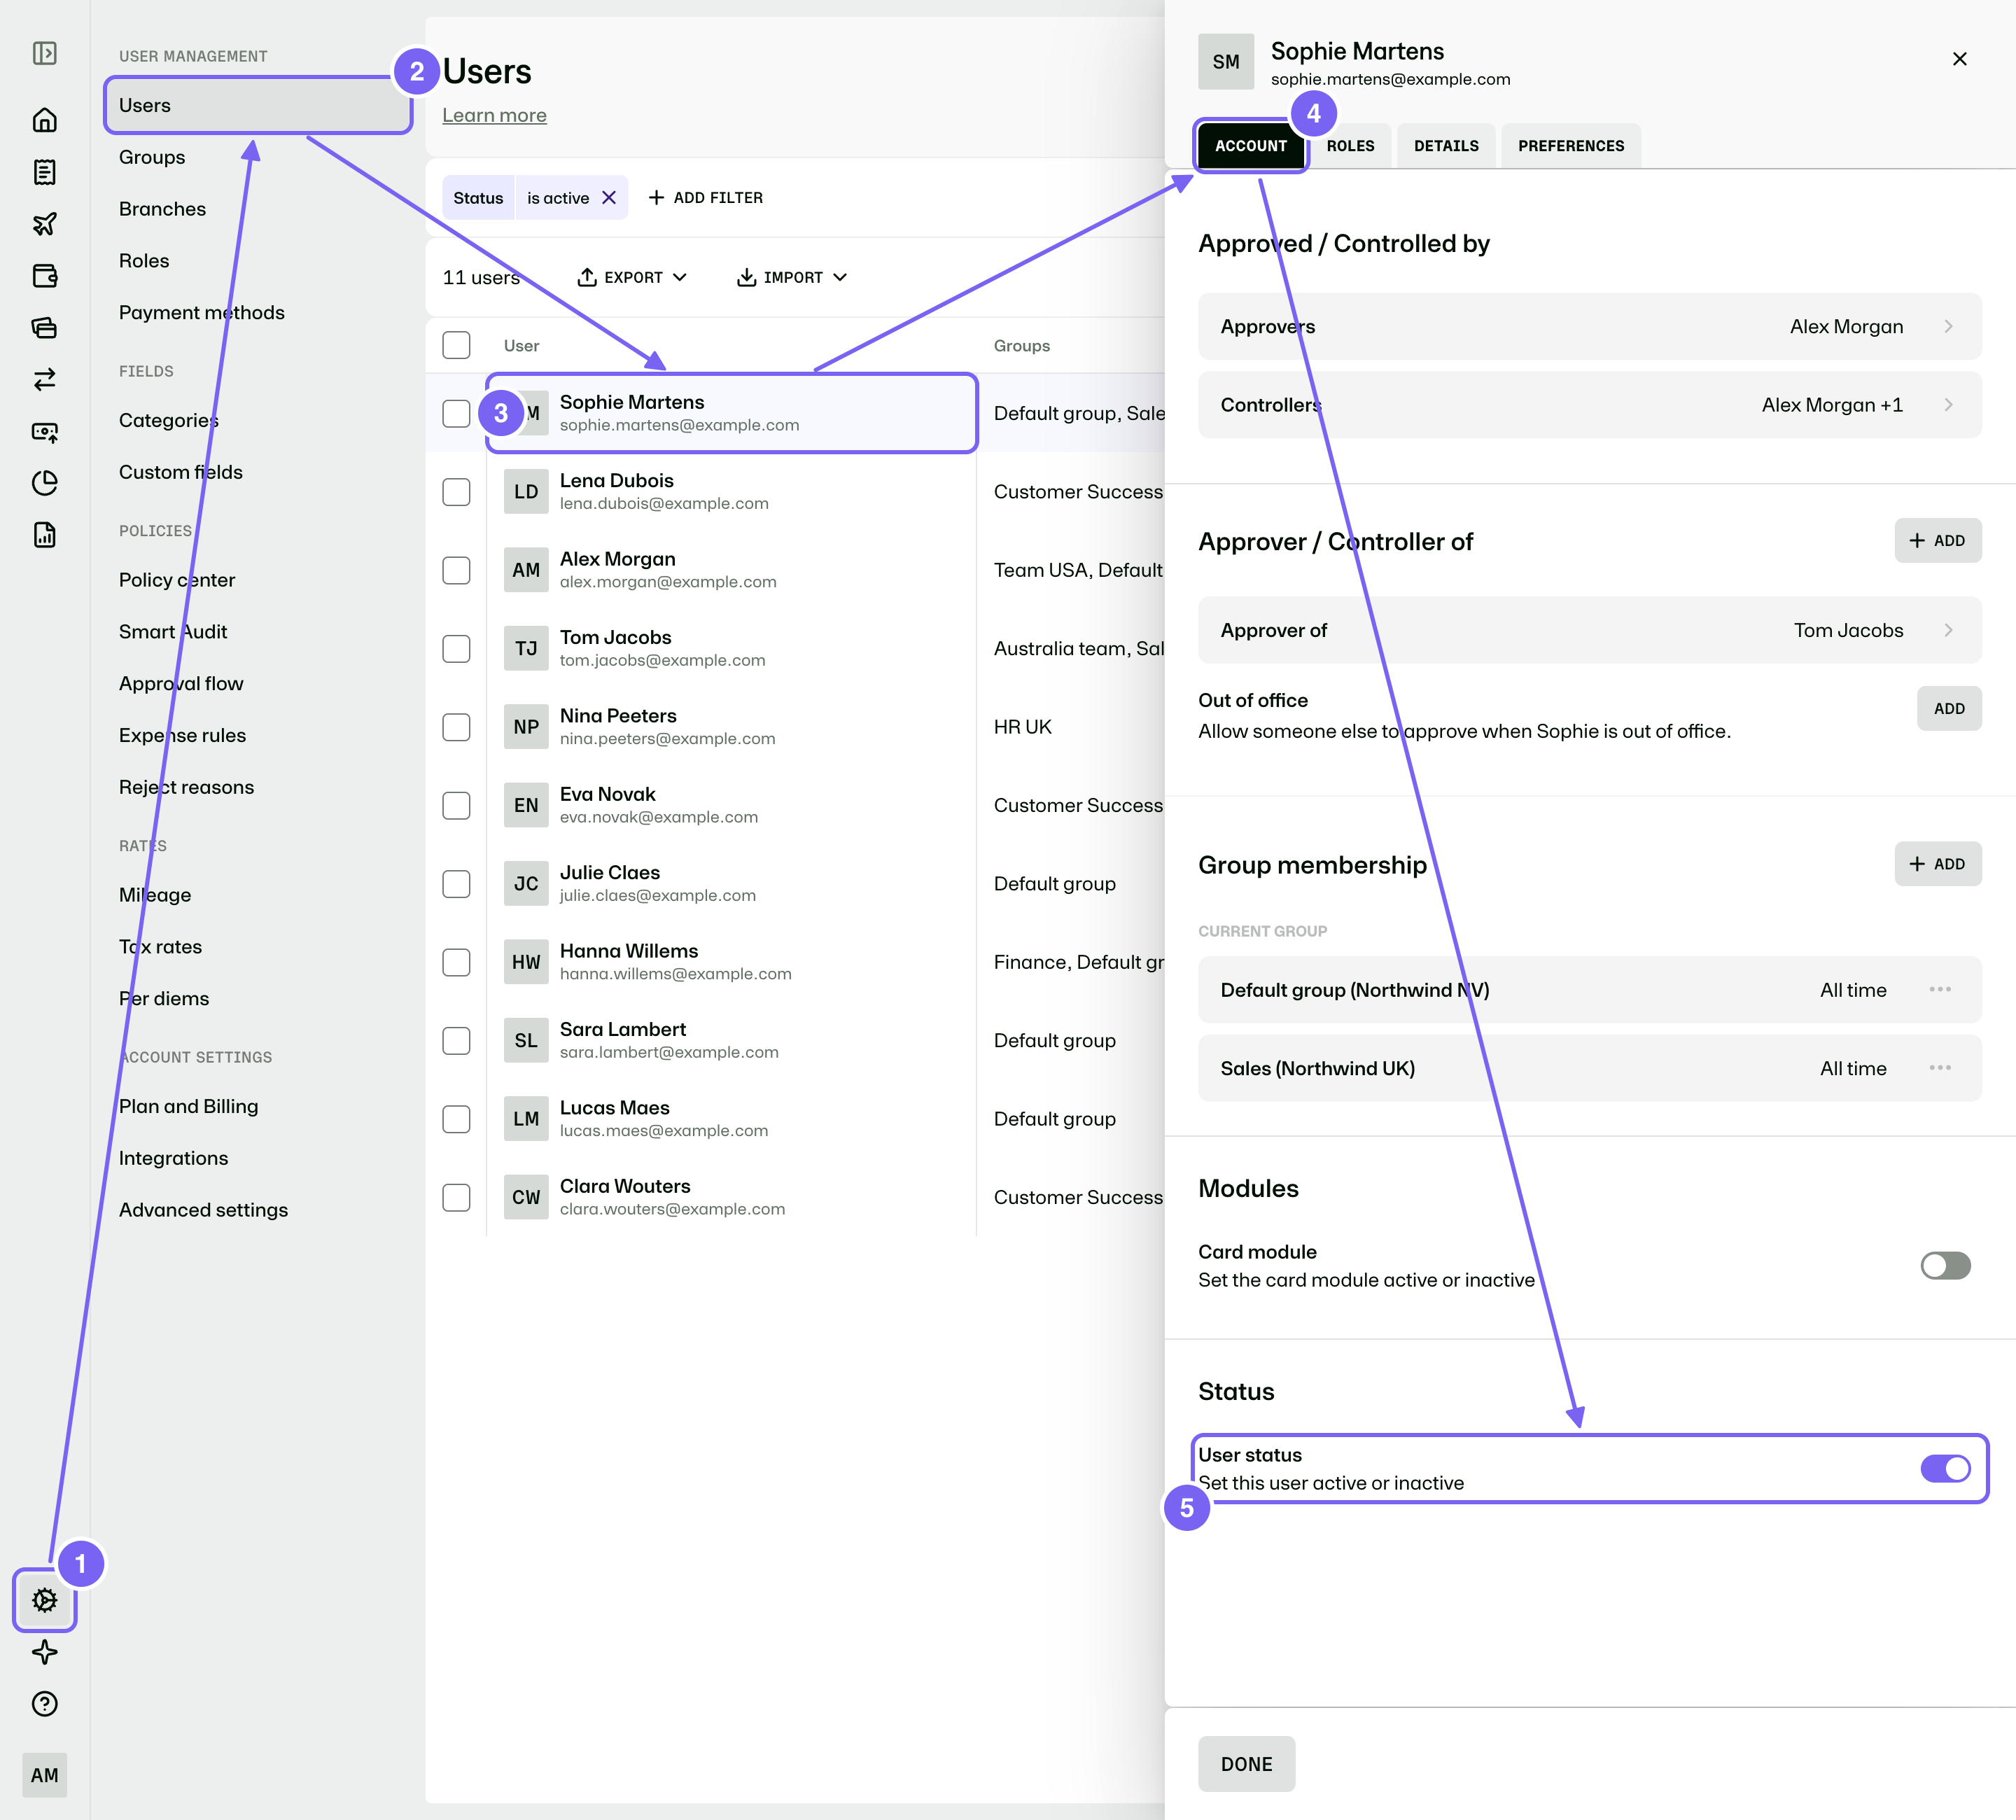Open the sparkle AI assistant icon
This screenshot has height=1820, width=2016.
click(x=44, y=1652)
